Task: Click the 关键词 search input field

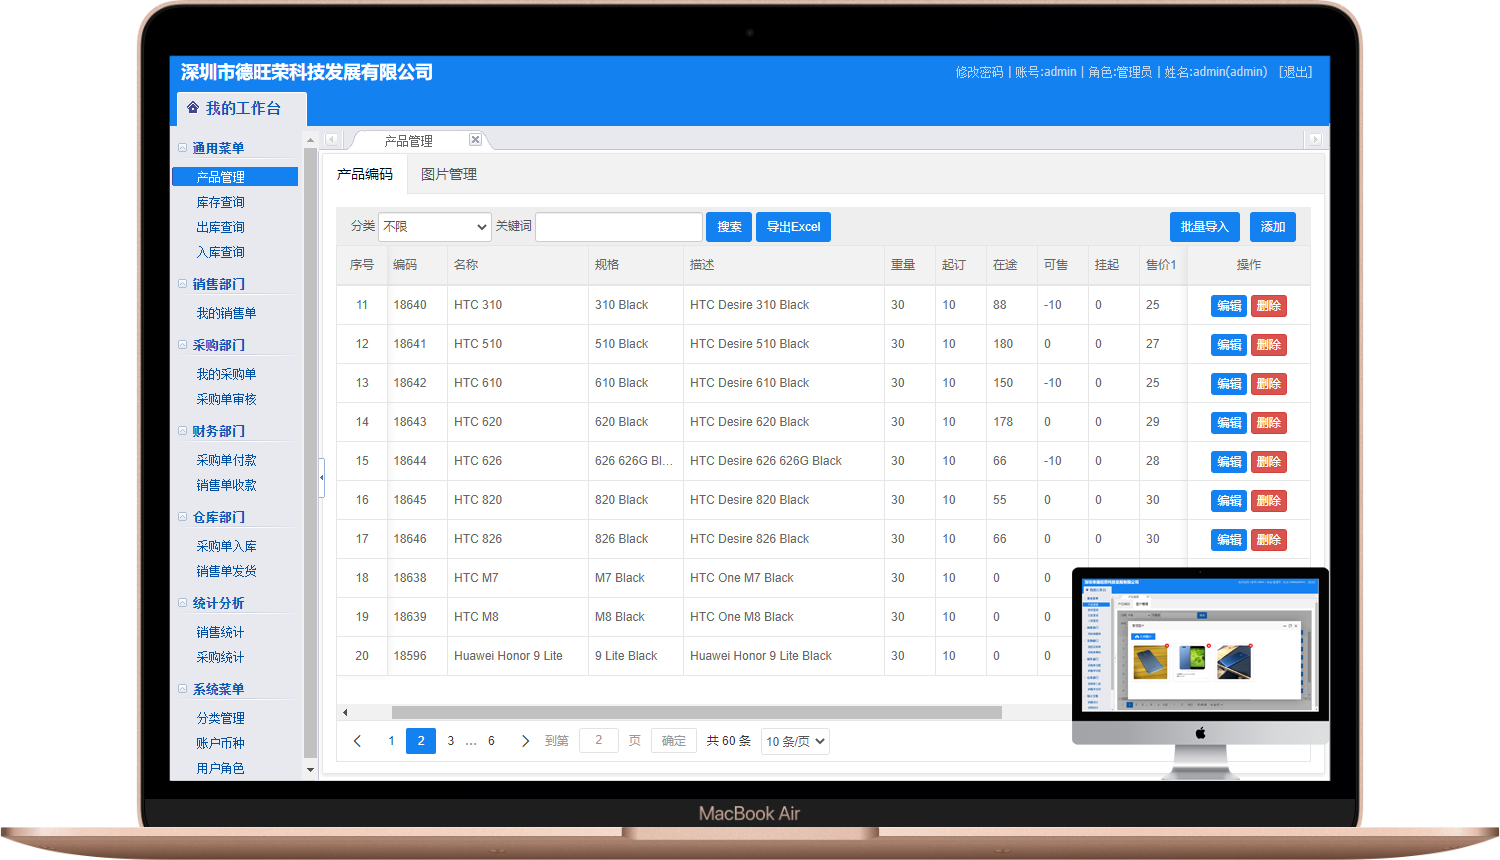Action: (619, 227)
